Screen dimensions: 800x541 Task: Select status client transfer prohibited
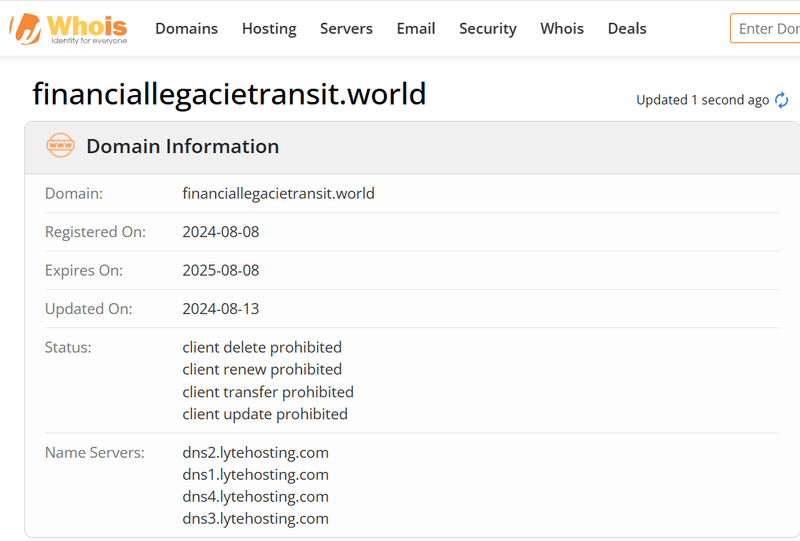(268, 391)
